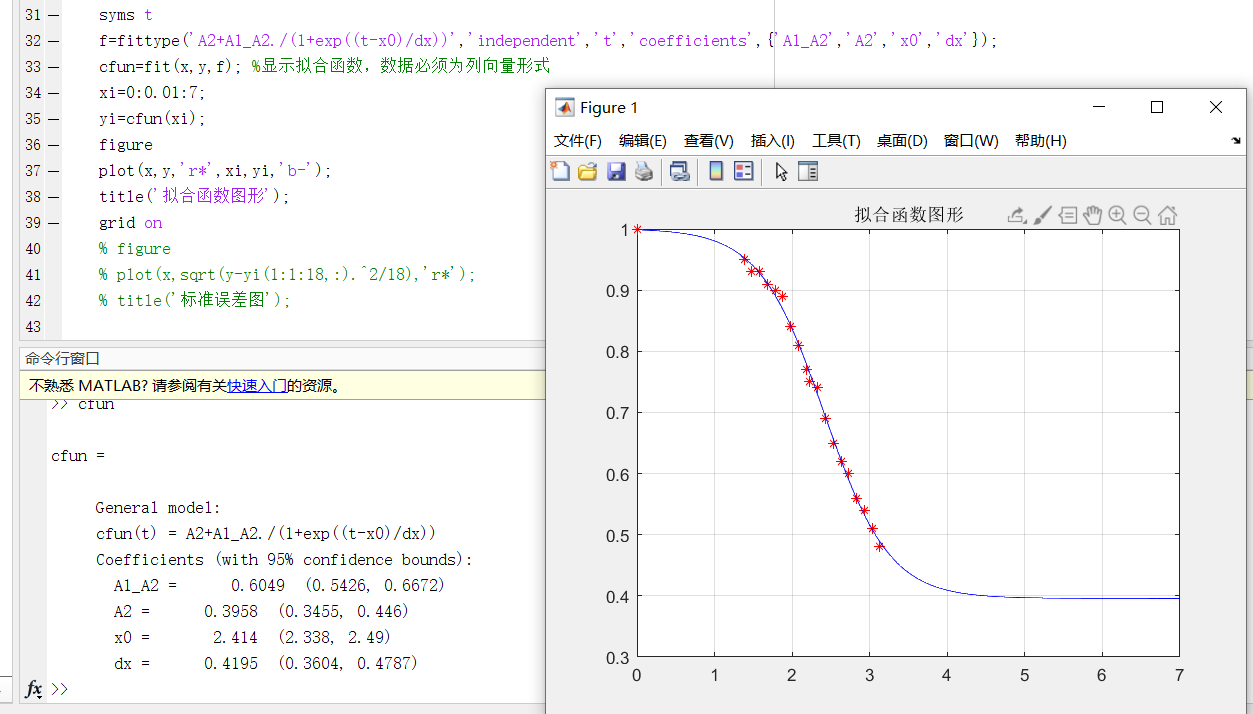Enable data tips on the axes toolbar
The width and height of the screenshot is (1253, 714).
[x=1067, y=215]
